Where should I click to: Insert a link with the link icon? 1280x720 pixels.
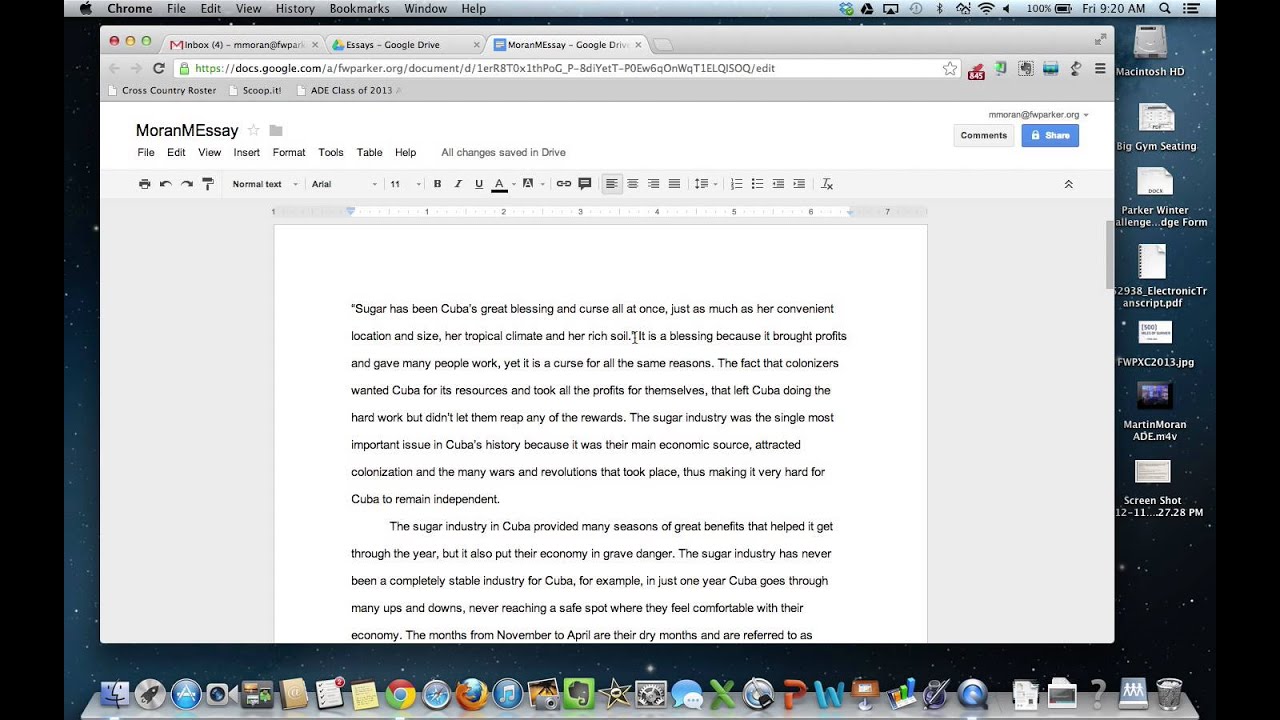pos(564,184)
